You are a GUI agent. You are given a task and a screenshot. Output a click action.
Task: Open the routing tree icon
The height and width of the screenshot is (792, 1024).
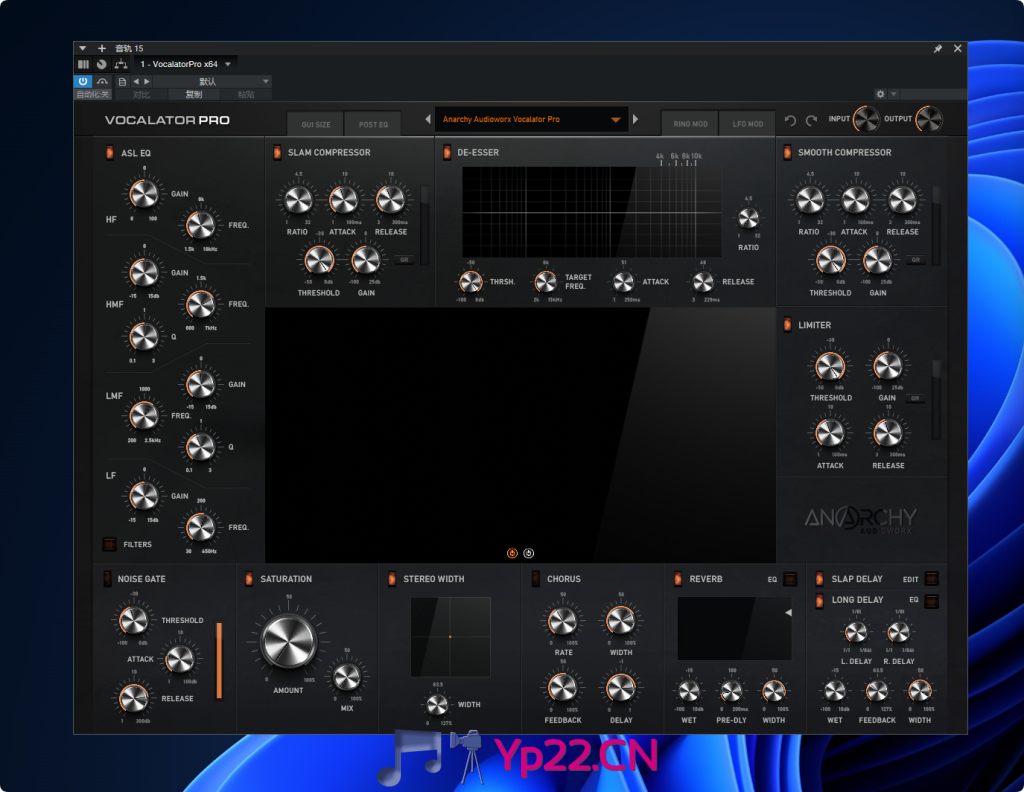pyautogui.click(x=121, y=64)
